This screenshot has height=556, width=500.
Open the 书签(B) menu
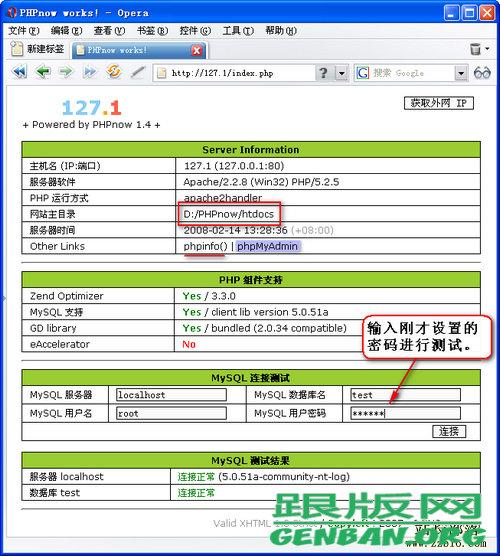[152, 31]
